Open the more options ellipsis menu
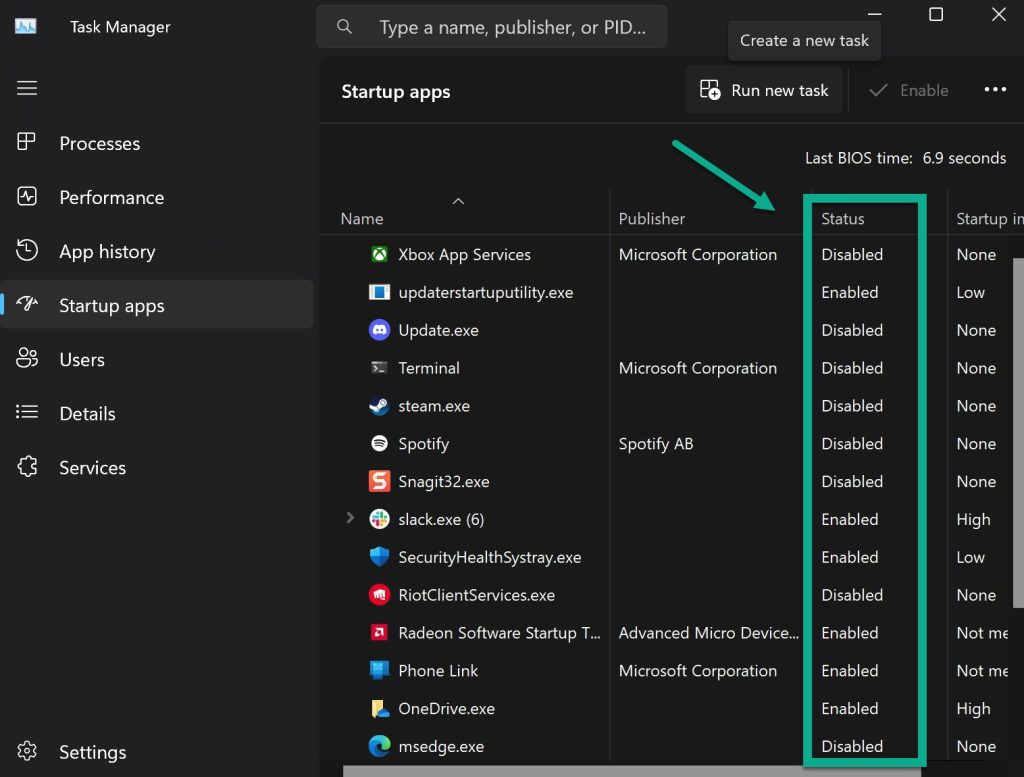 tap(995, 89)
